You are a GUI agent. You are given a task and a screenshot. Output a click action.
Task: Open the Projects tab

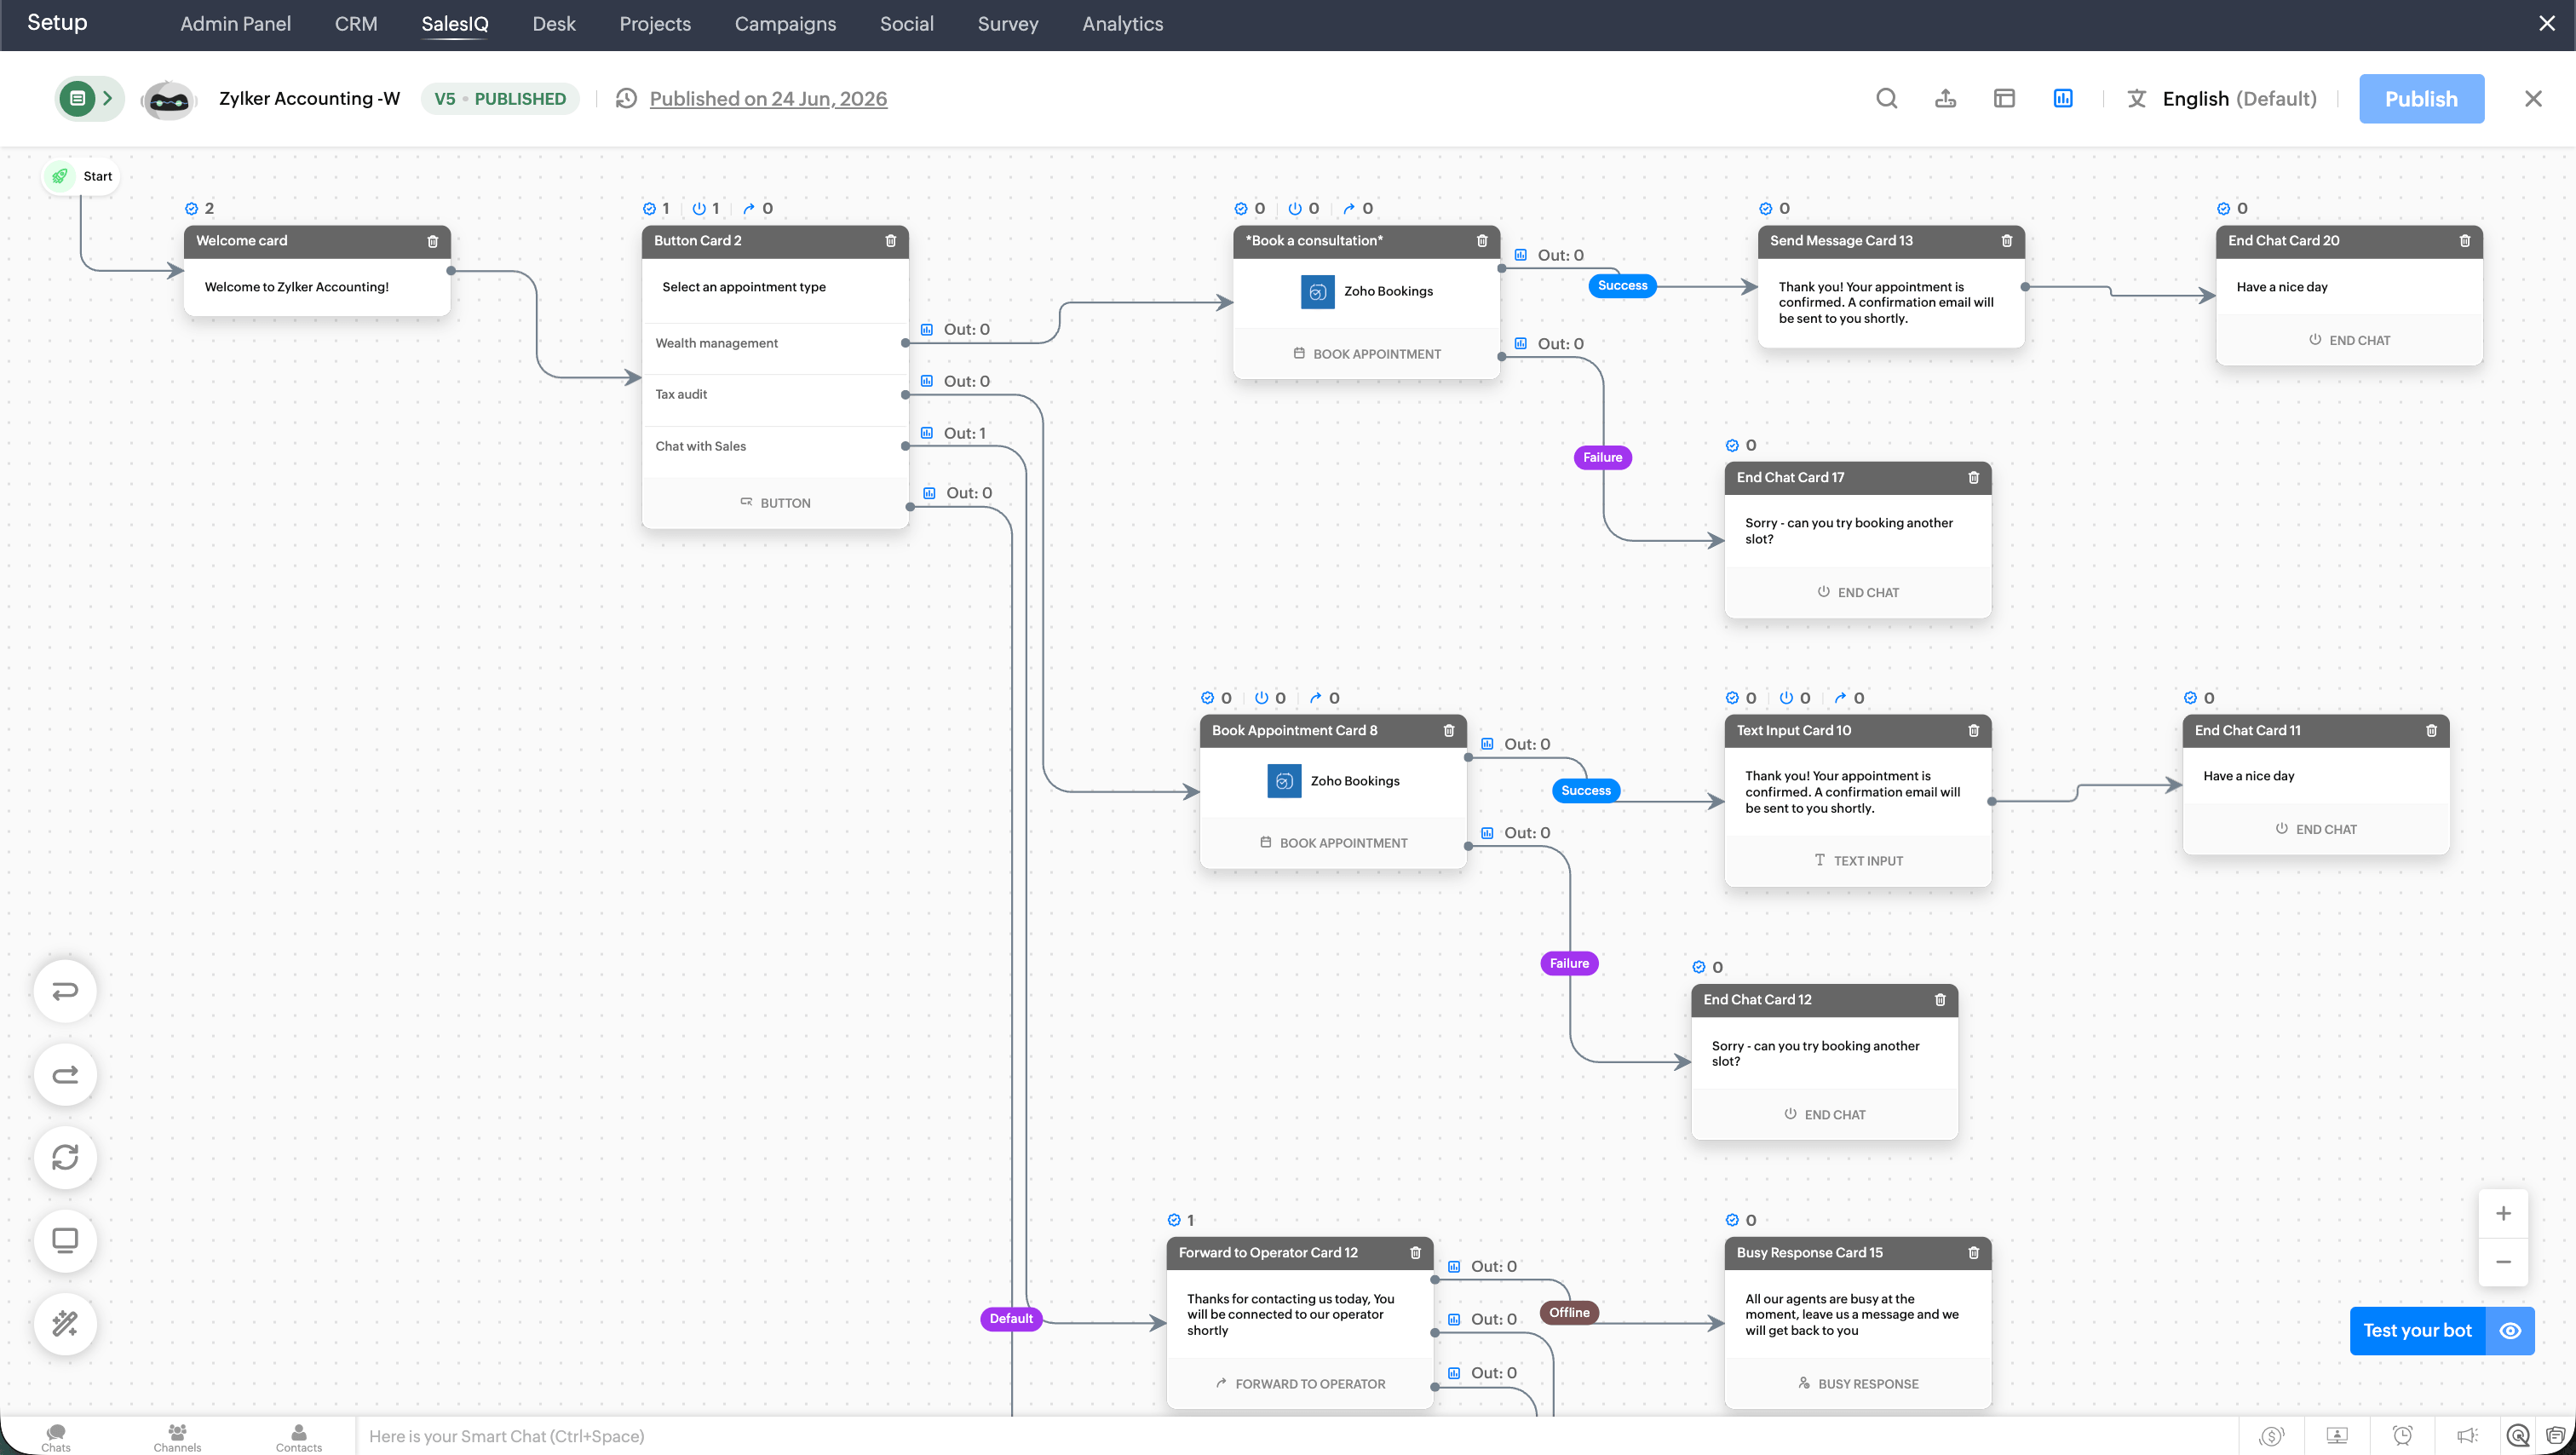pos(655,24)
